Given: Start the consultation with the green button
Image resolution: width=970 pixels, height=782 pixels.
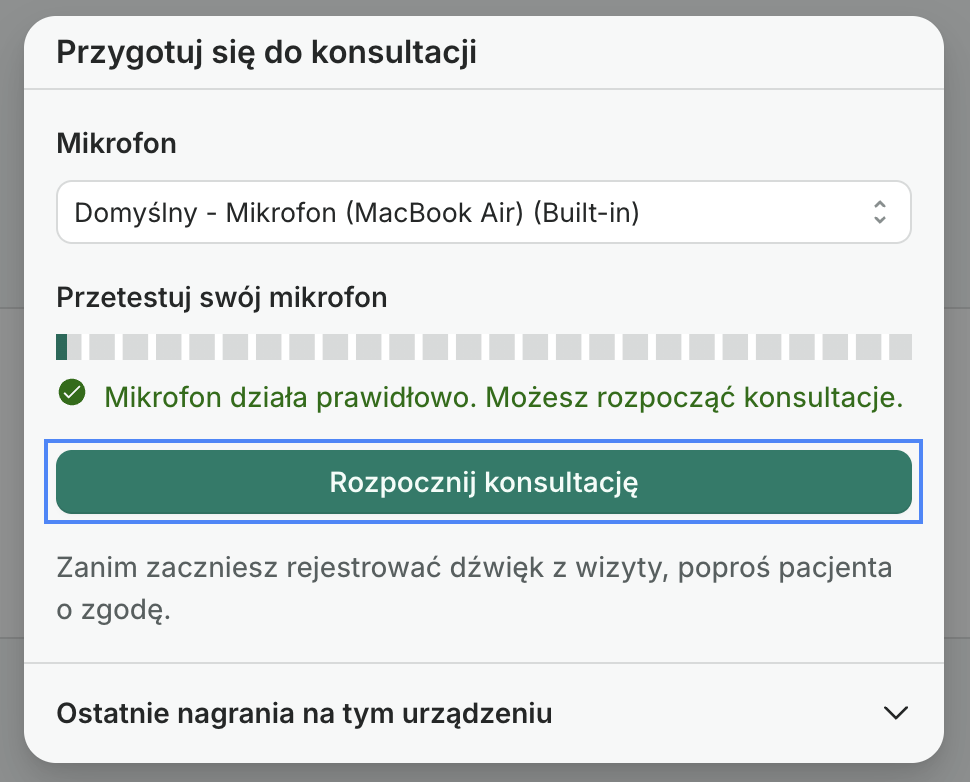Looking at the screenshot, I should pos(484,482).
